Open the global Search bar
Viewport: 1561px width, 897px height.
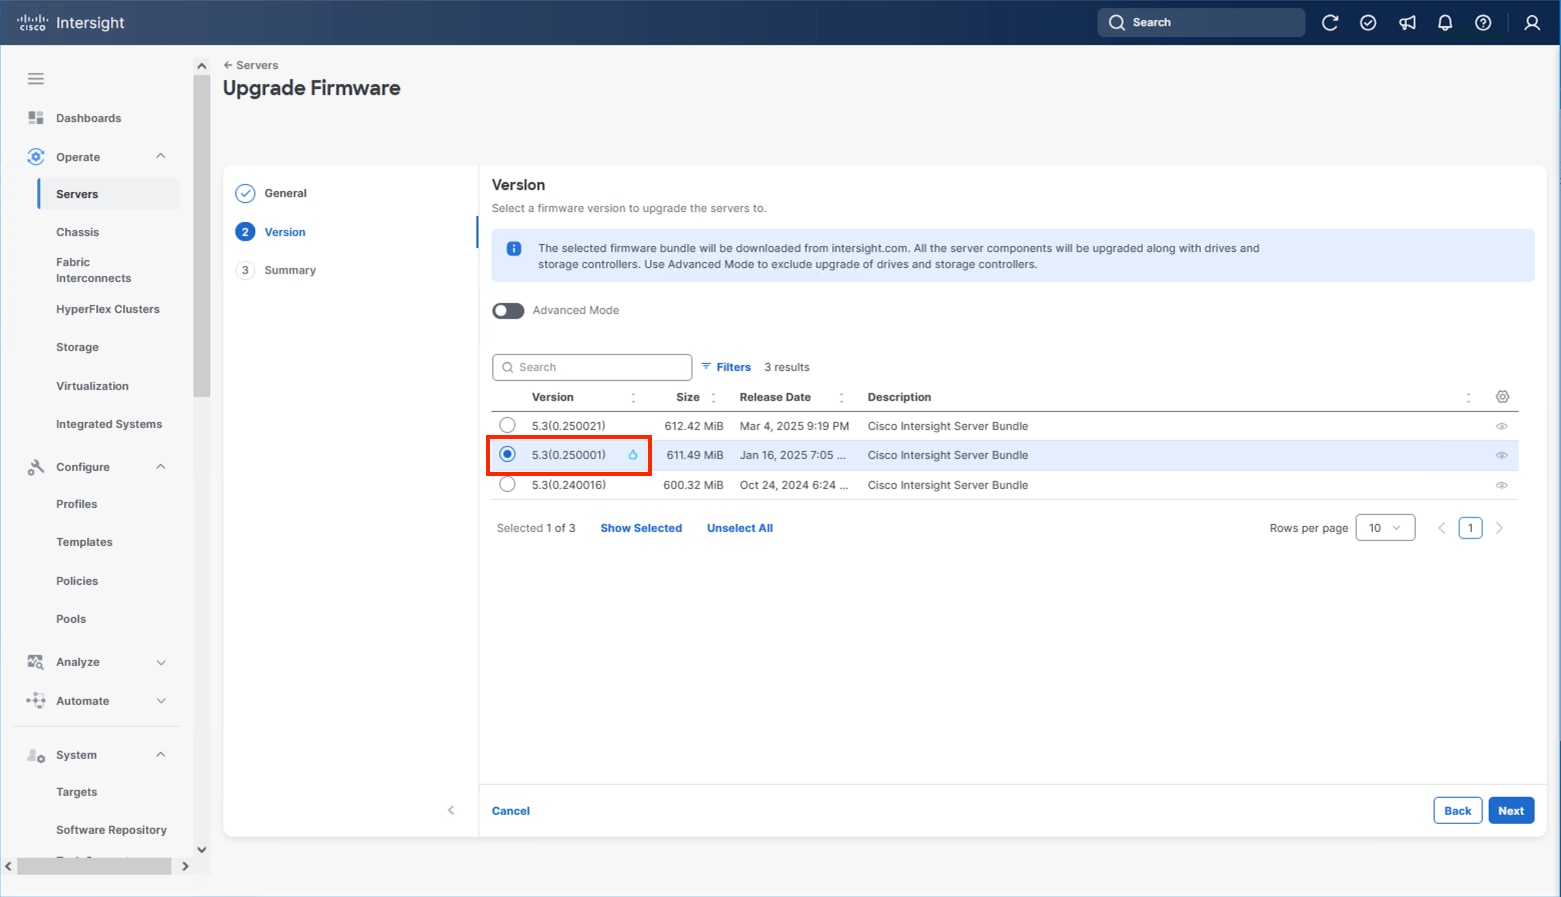(1200, 22)
